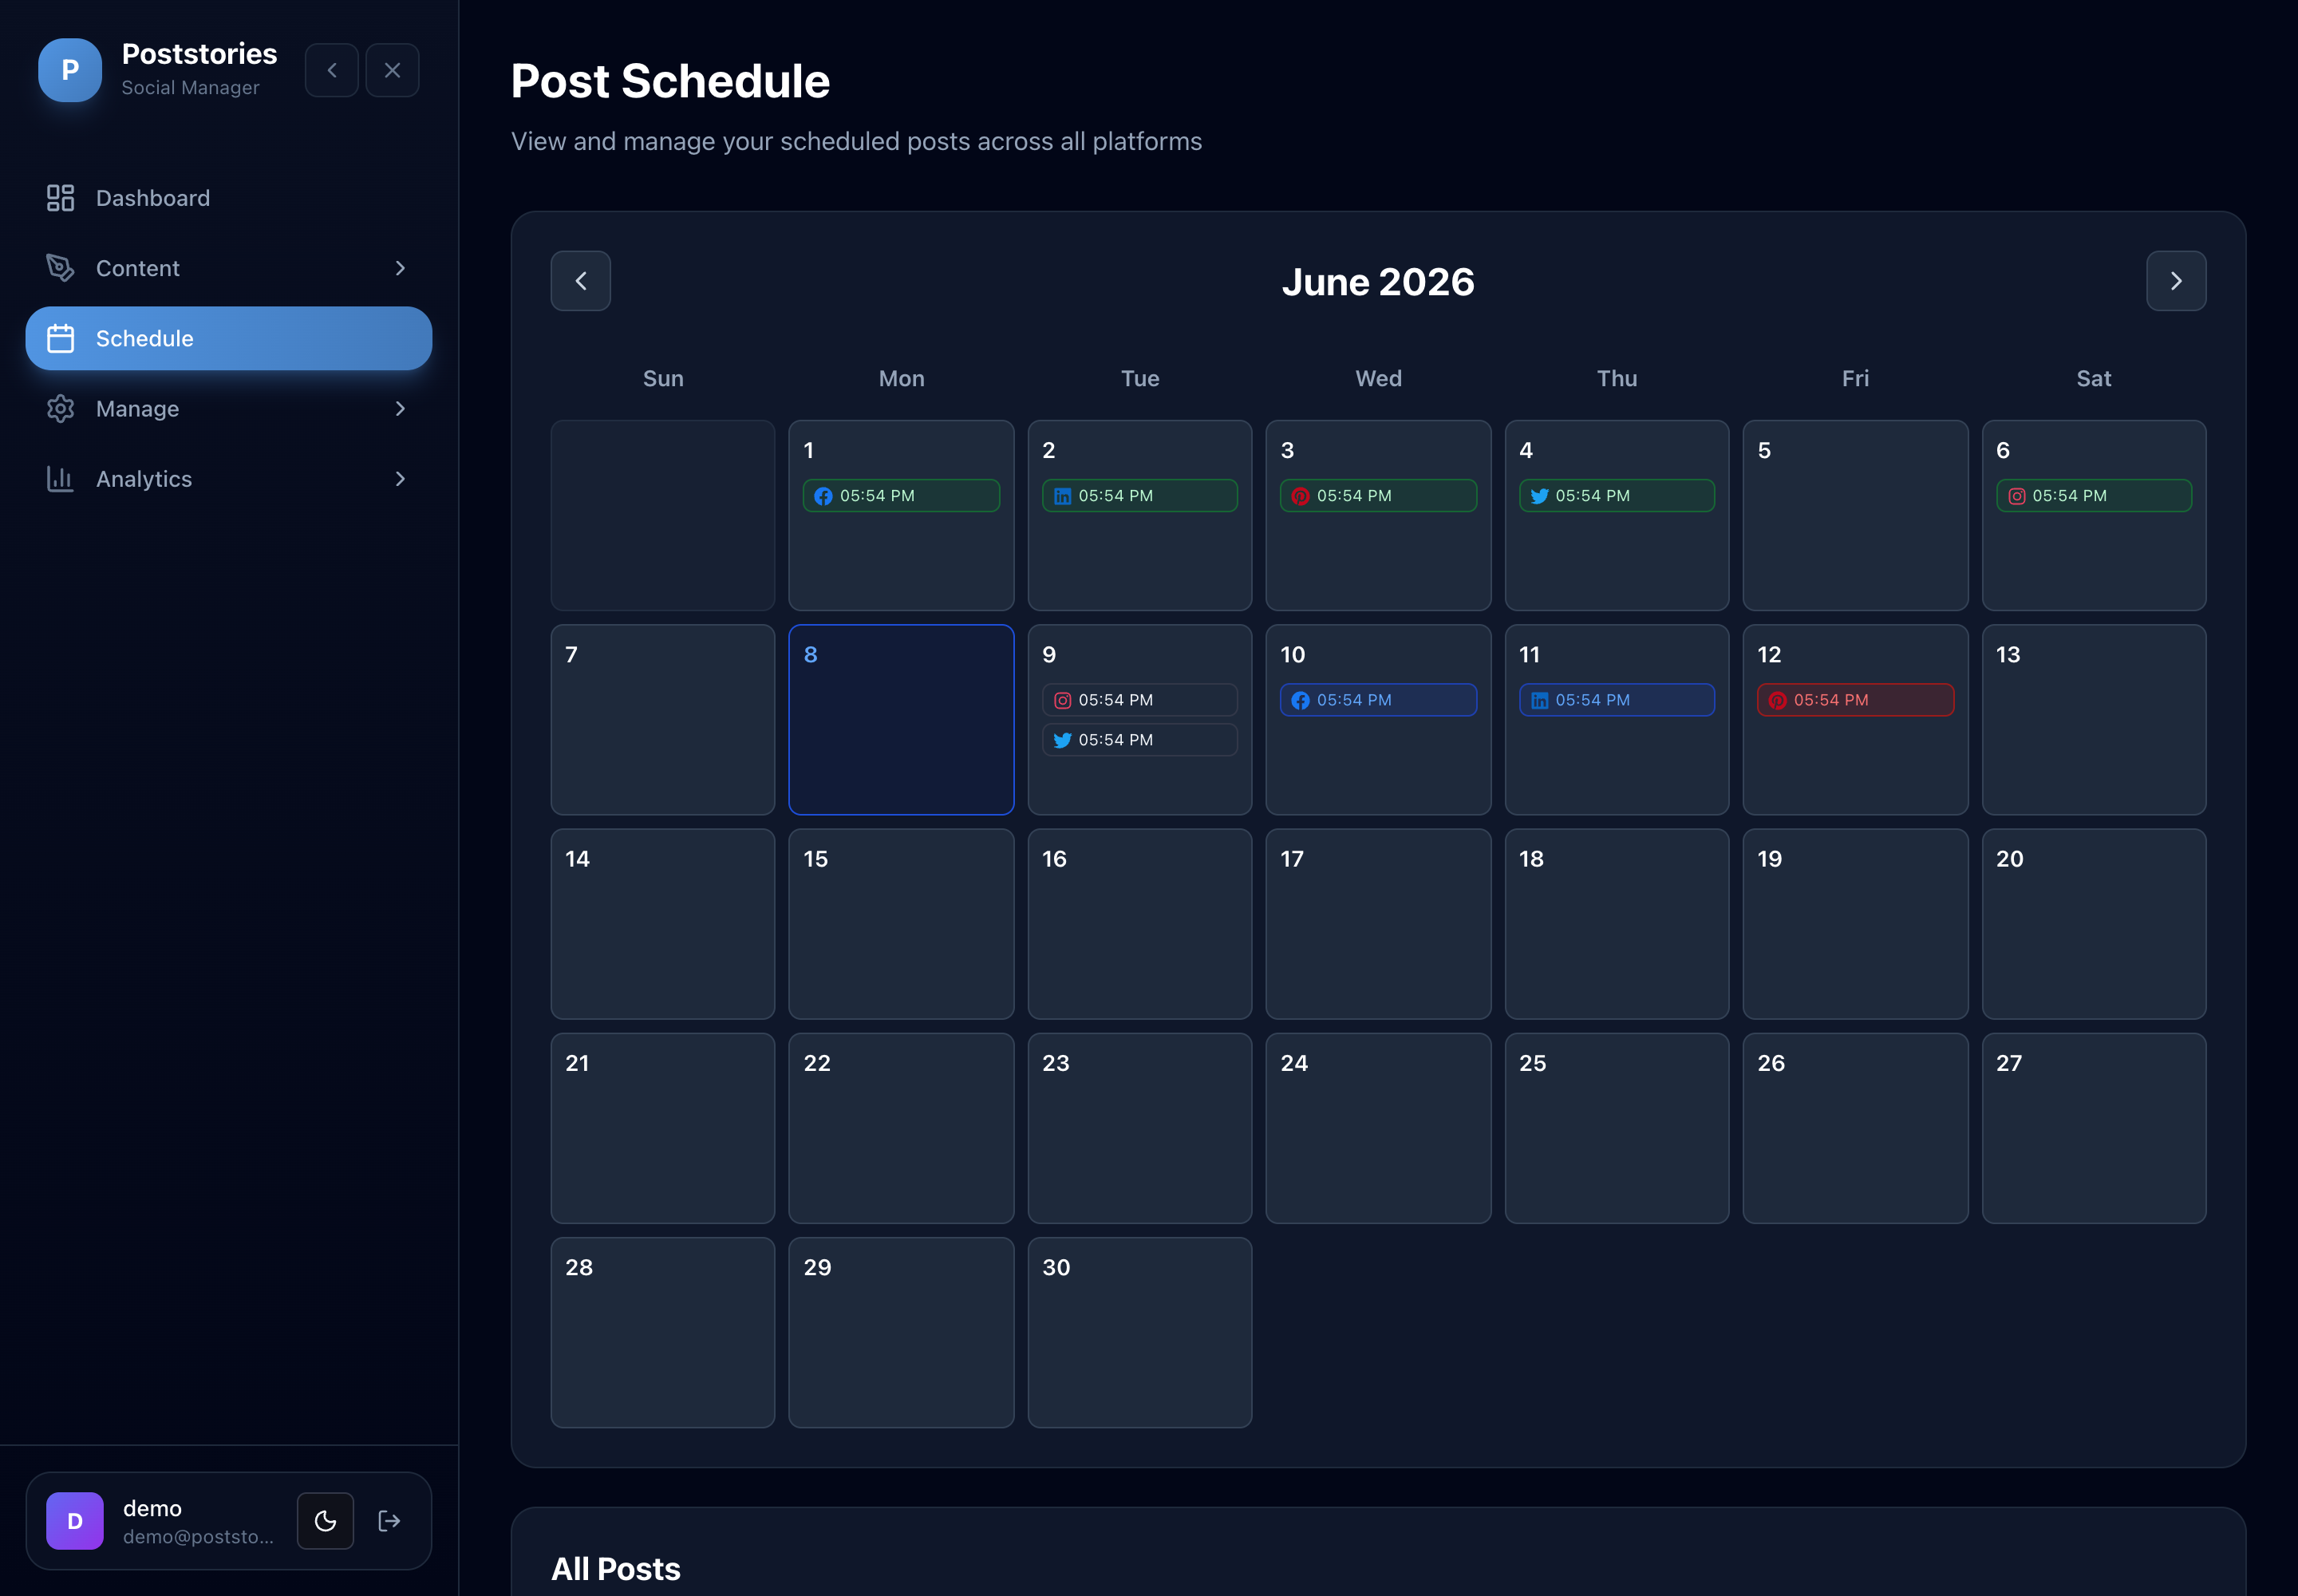
Task: Open the Instagram post on June 6
Action: point(2094,496)
